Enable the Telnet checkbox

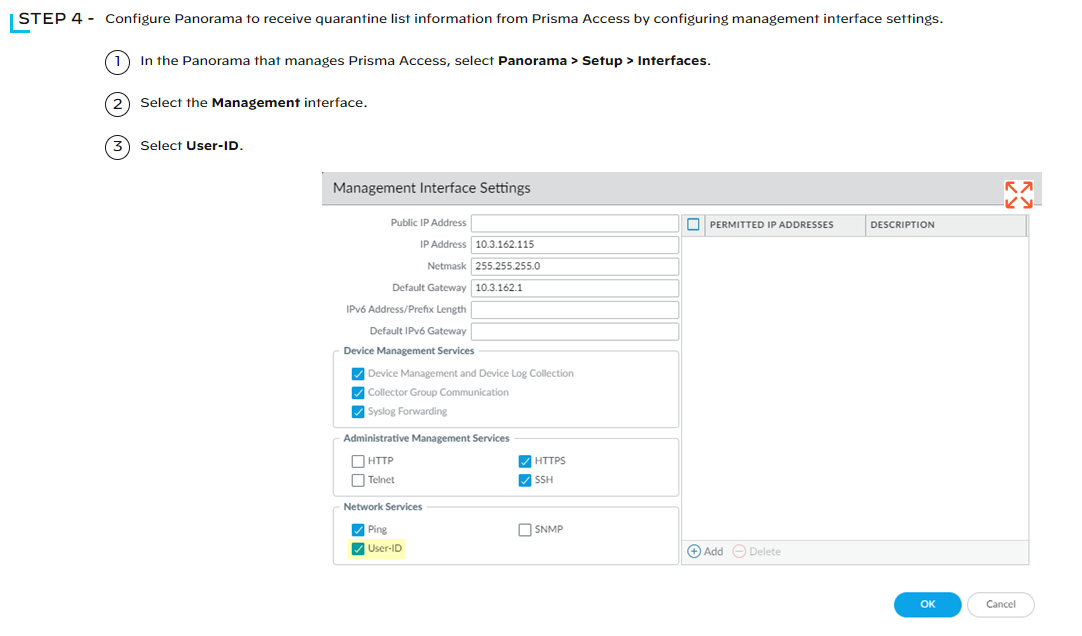[x=358, y=480]
